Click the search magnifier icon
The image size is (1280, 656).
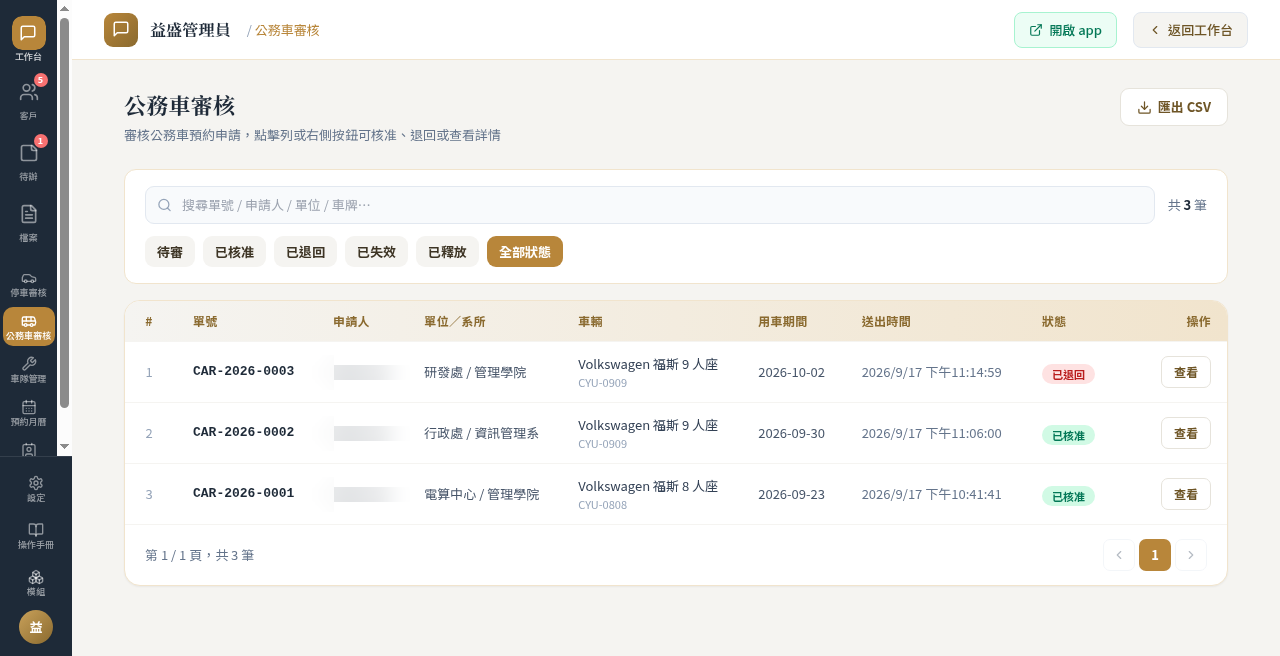tap(165, 205)
